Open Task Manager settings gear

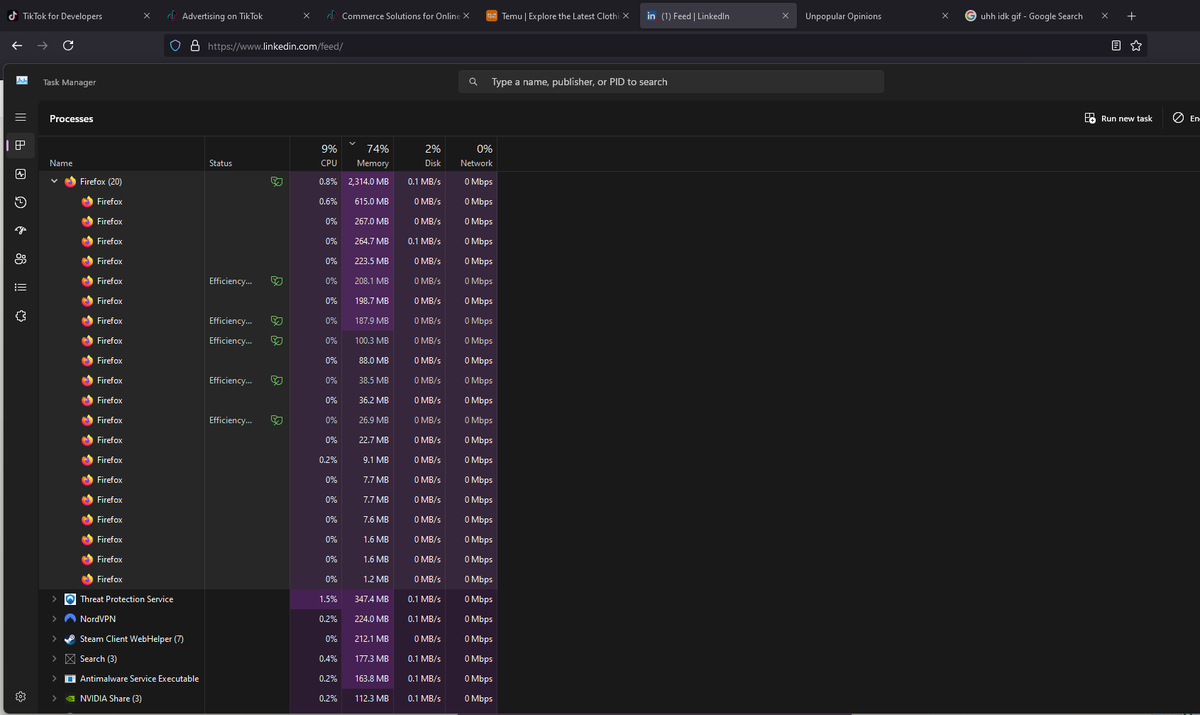pos(20,696)
